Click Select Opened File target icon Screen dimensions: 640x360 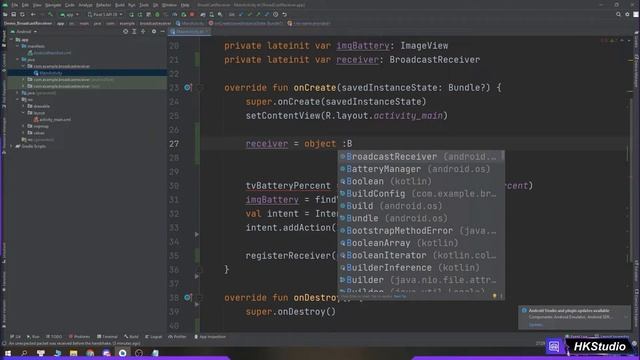(125, 31)
